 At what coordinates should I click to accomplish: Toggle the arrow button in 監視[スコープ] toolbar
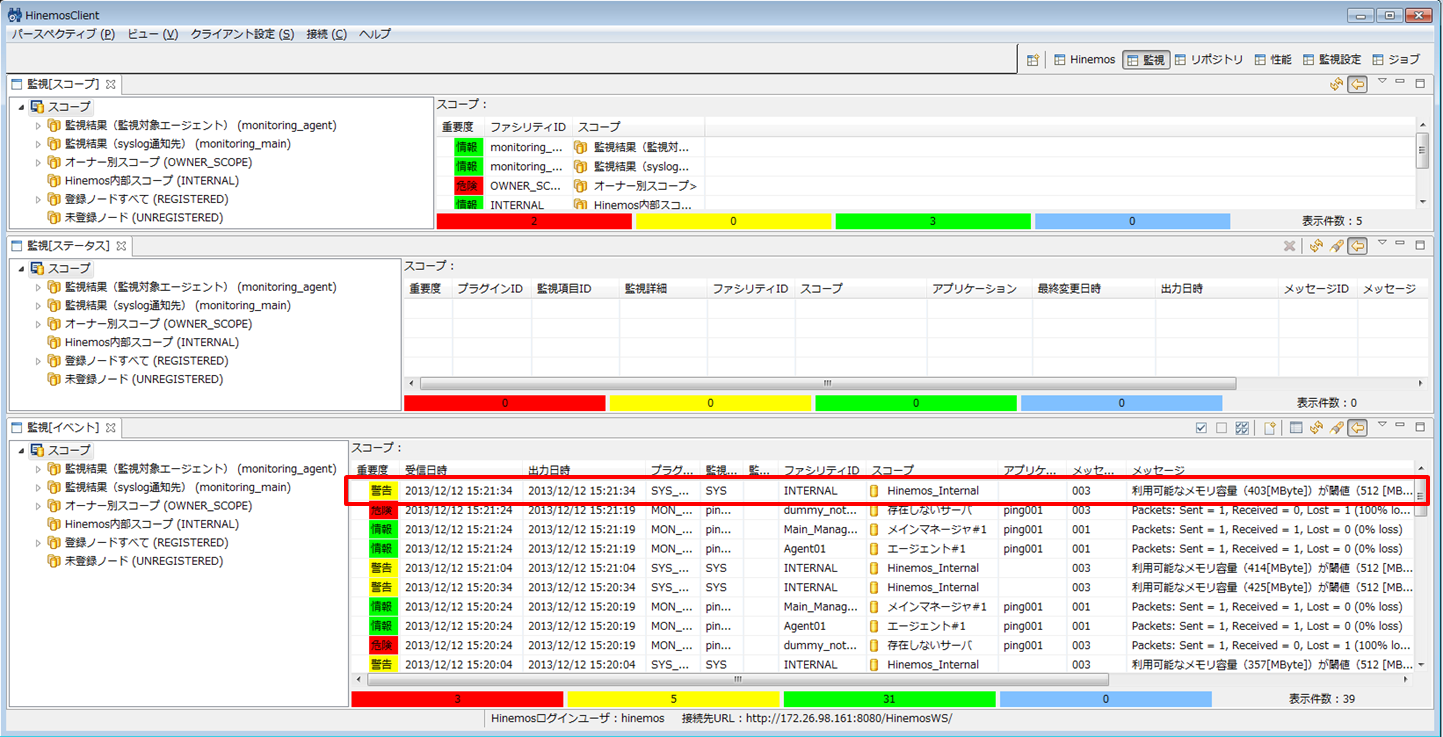click(1357, 84)
